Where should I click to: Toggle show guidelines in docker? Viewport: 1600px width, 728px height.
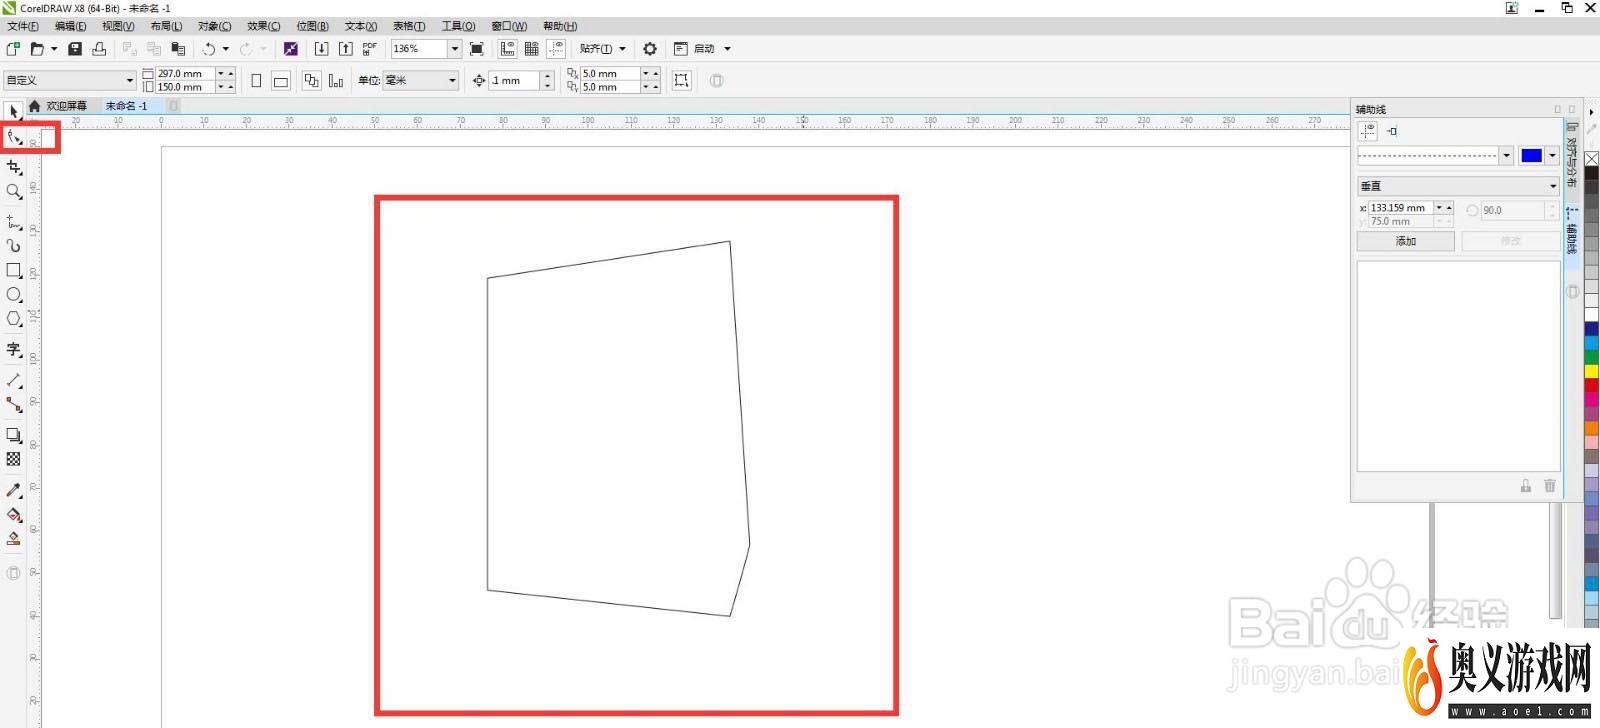click(1368, 131)
